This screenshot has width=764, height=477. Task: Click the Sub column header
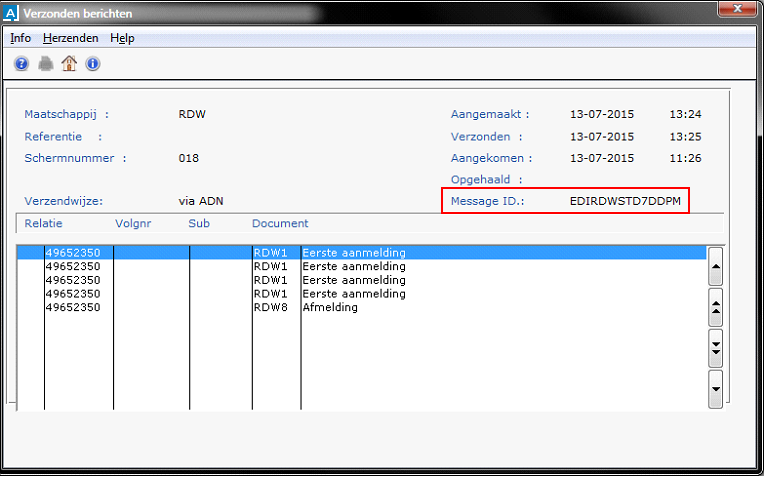[199, 223]
